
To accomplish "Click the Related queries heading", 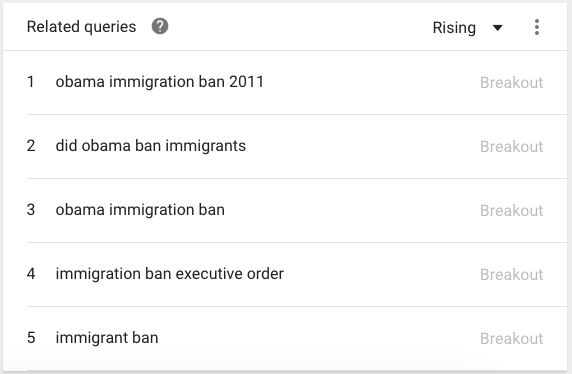I will click(81, 27).
